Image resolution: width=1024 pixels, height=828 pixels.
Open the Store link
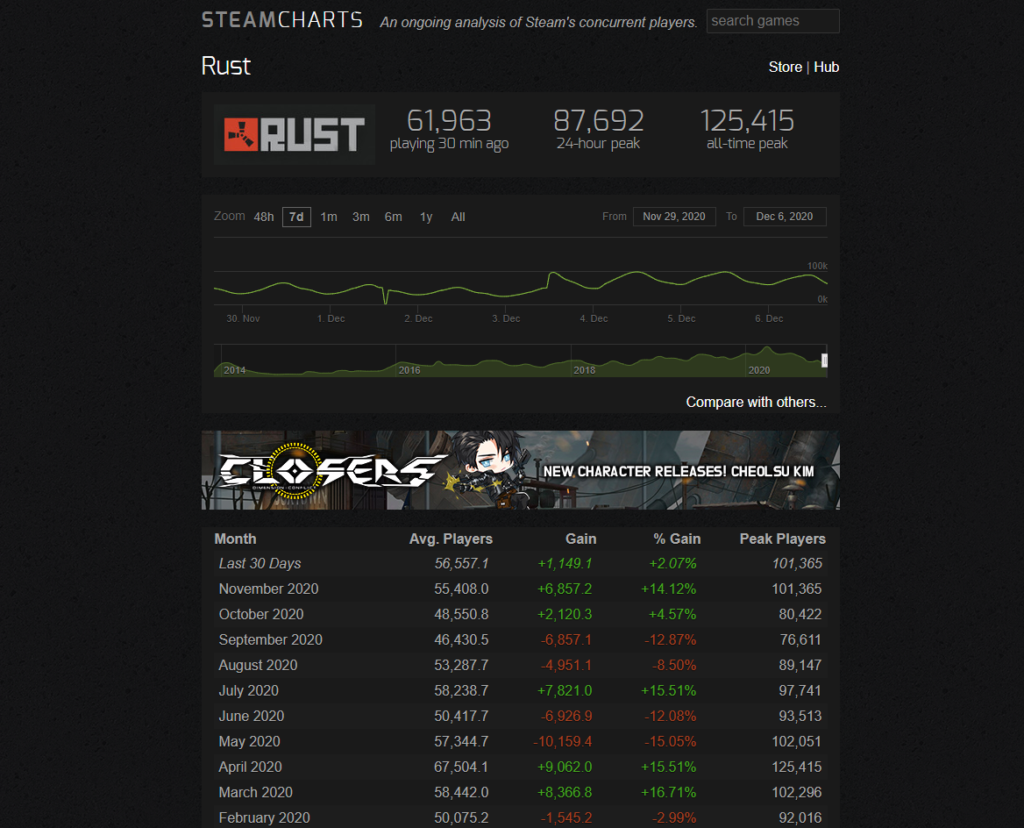(x=785, y=67)
